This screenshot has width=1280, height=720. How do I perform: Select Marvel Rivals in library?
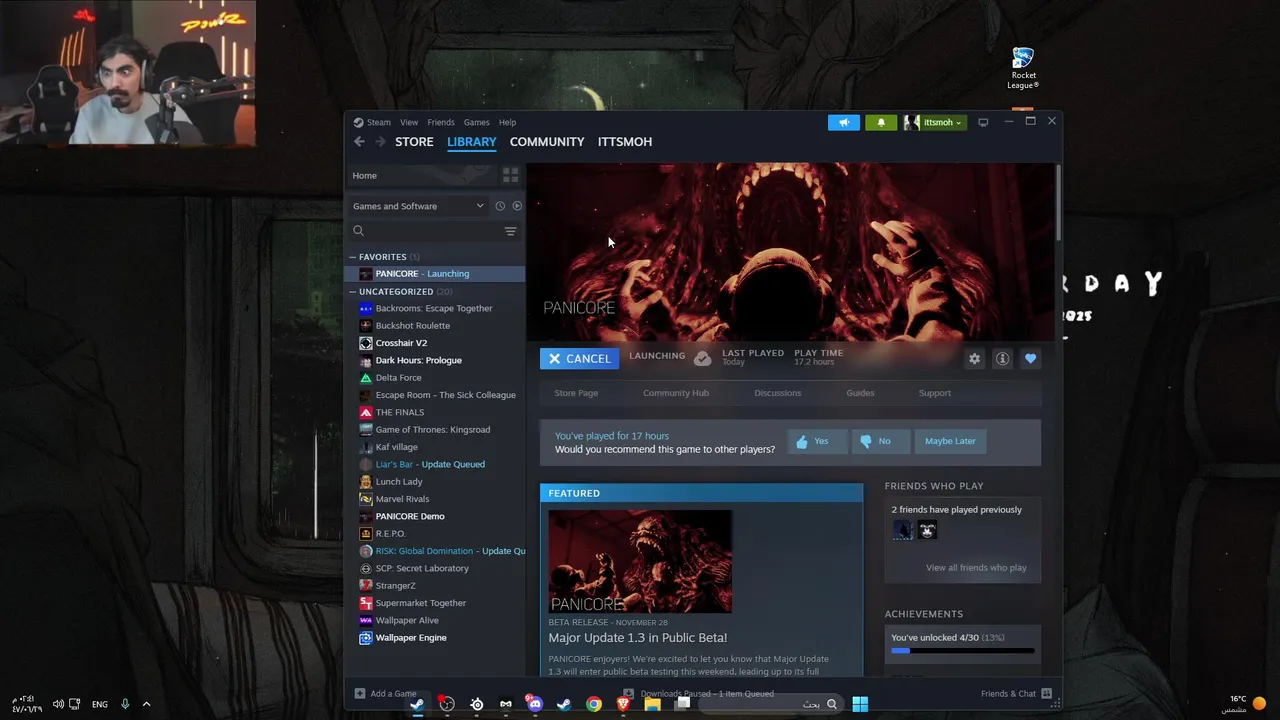(402, 499)
